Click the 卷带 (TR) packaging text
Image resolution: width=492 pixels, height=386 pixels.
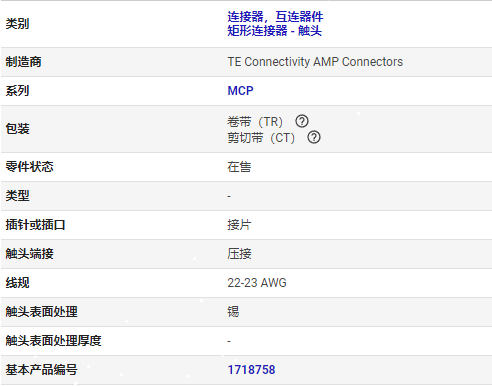click(x=255, y=122)
